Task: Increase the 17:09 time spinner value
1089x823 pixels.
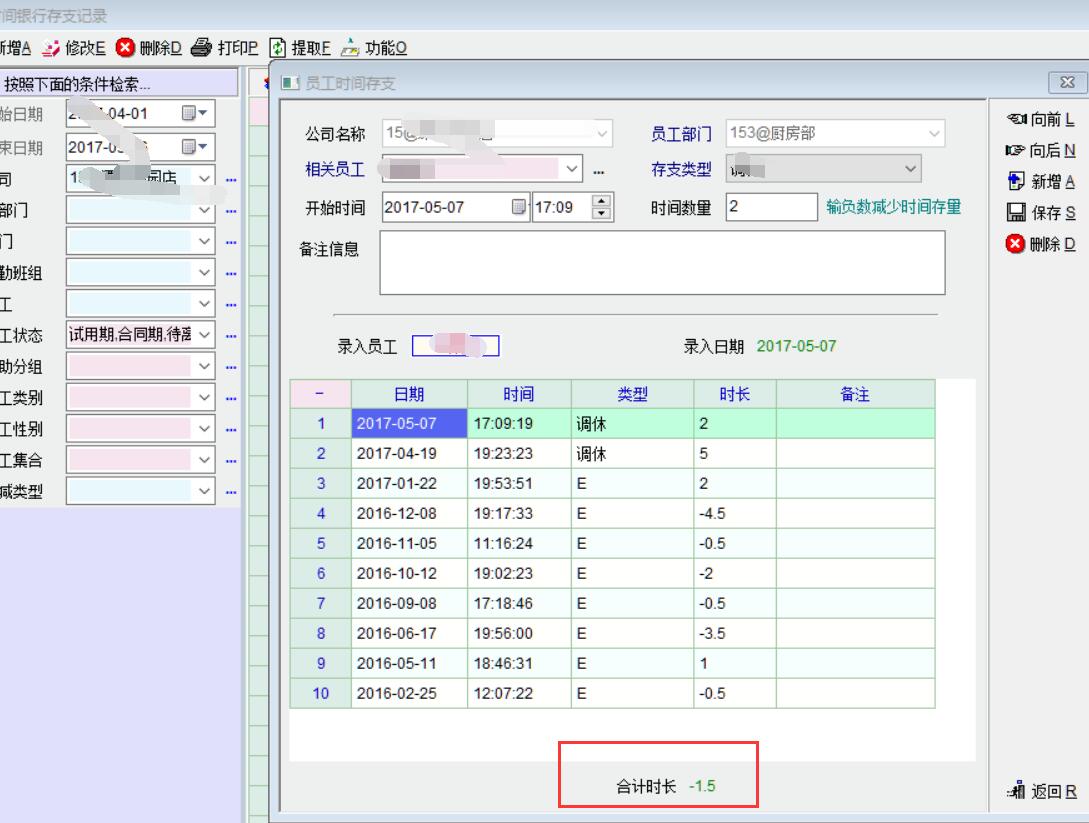Action: 600,203
